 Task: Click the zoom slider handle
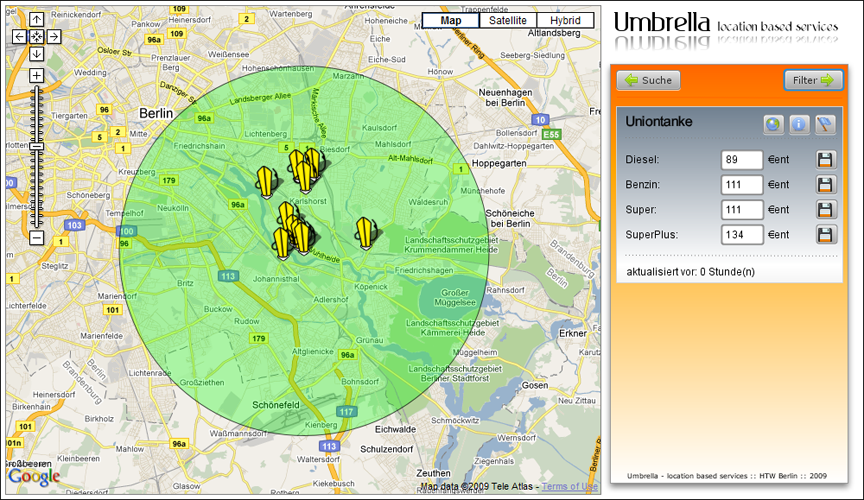(36, 146)
